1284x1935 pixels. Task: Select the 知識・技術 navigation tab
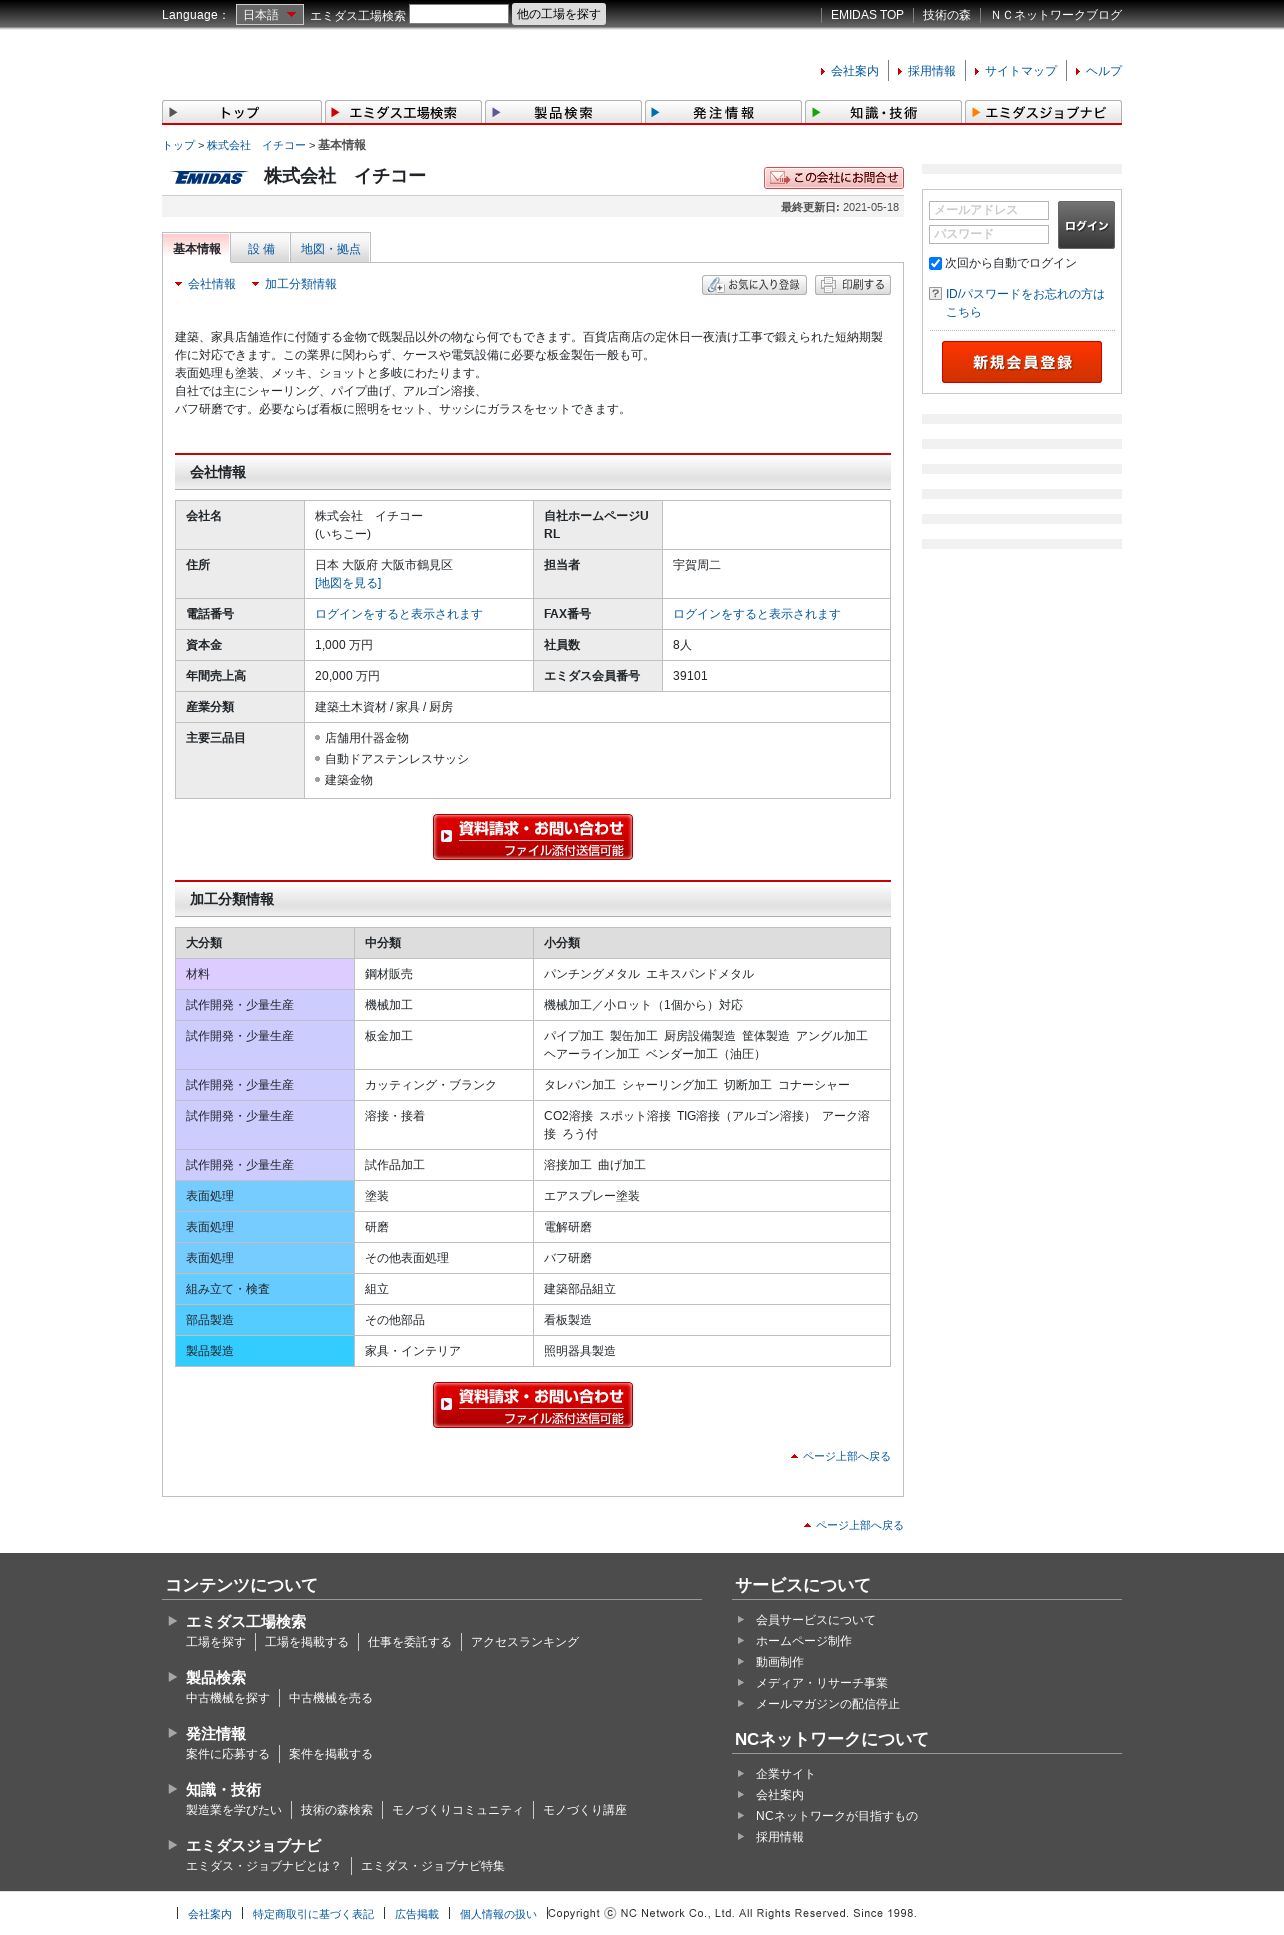(x=883, y=112)
